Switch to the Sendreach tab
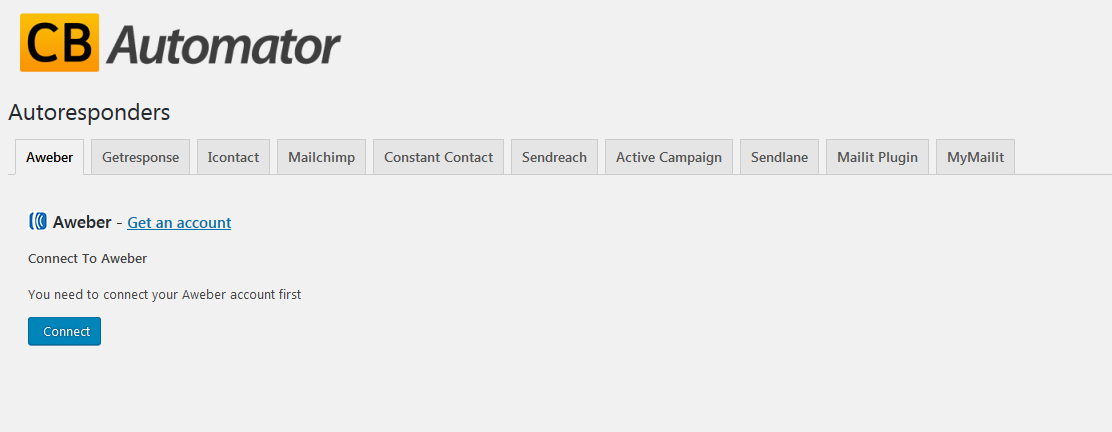 point(554,157)
